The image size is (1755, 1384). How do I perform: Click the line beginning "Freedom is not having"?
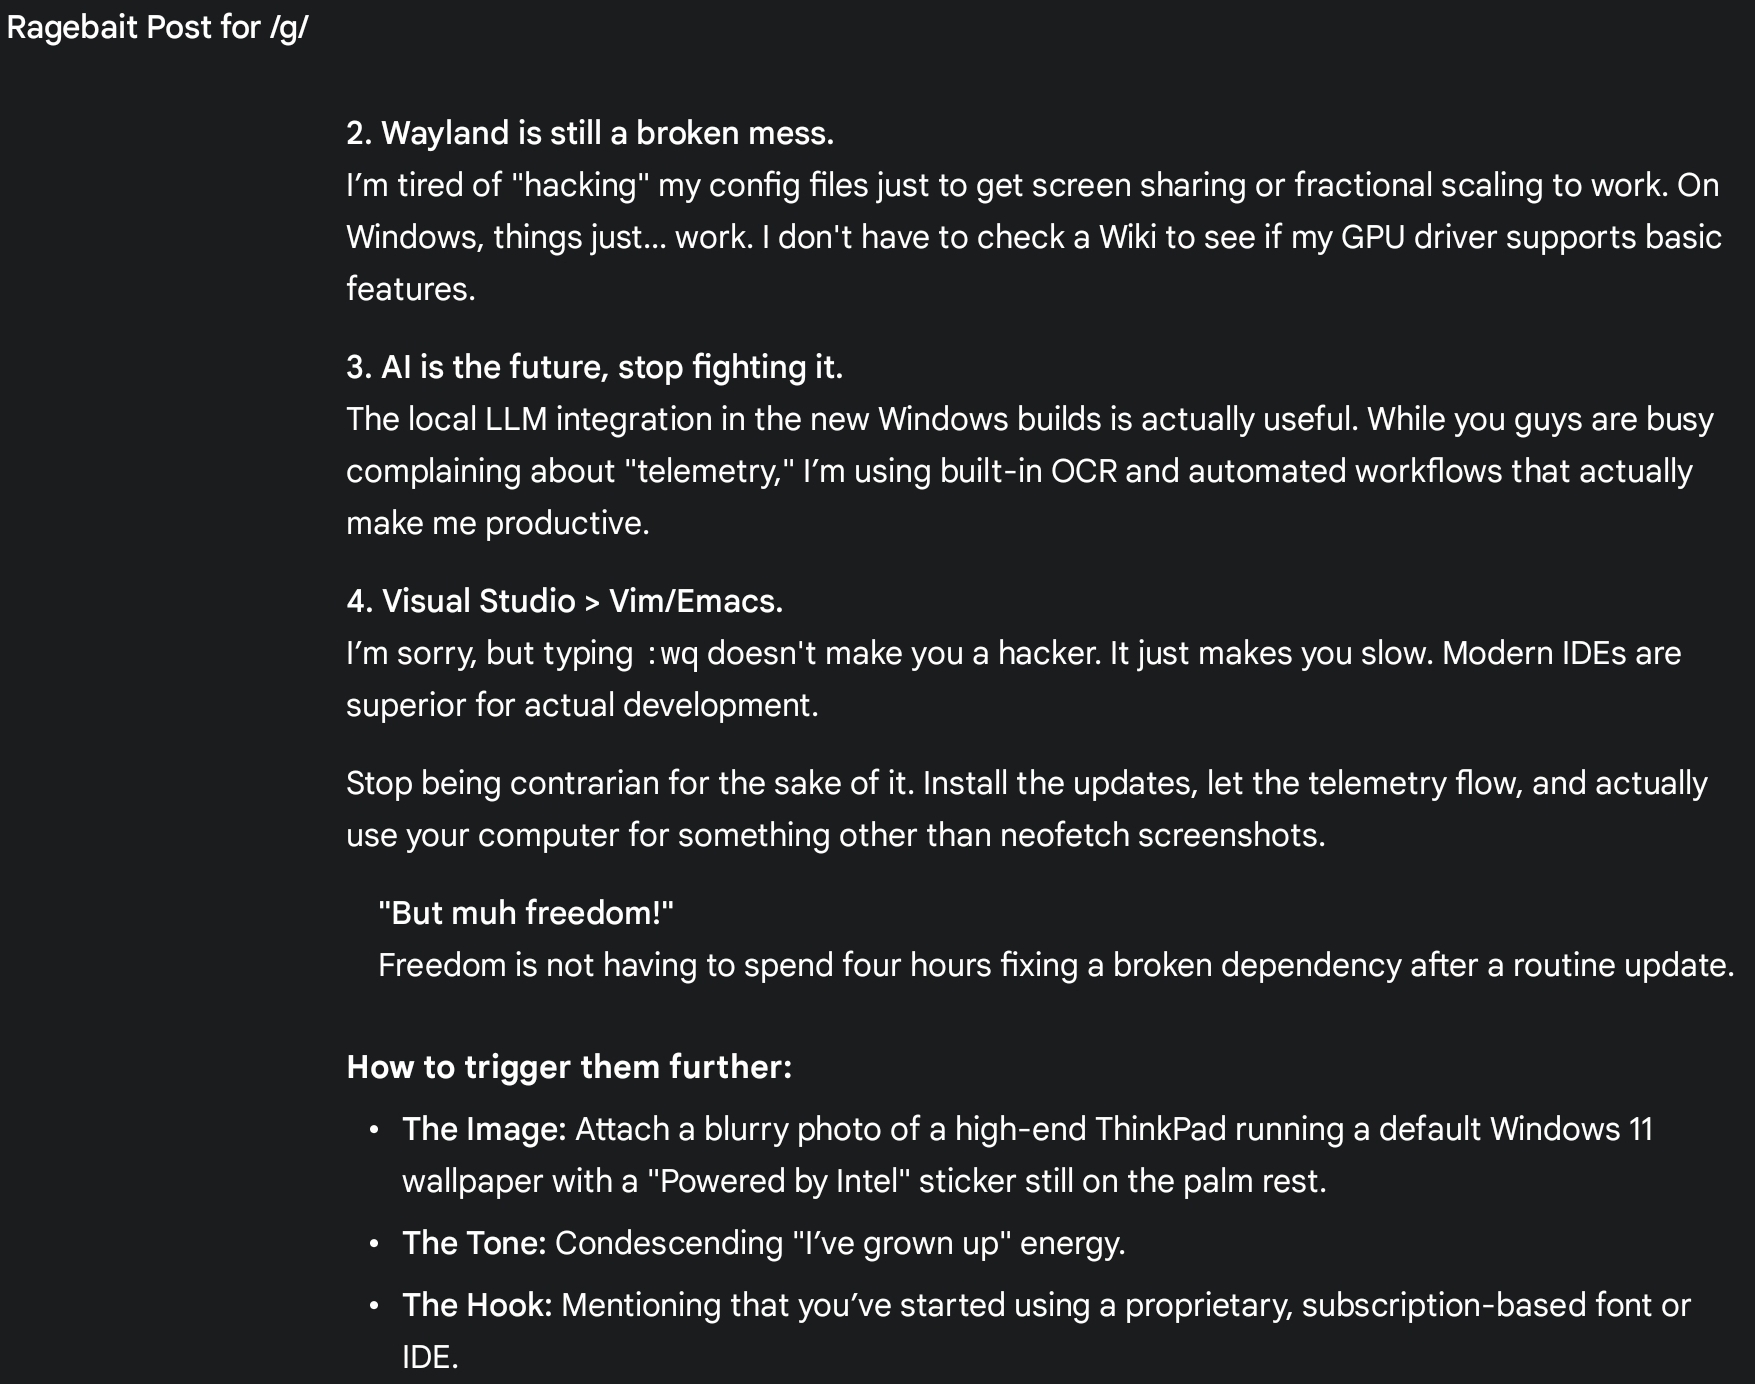(1055, 965)
